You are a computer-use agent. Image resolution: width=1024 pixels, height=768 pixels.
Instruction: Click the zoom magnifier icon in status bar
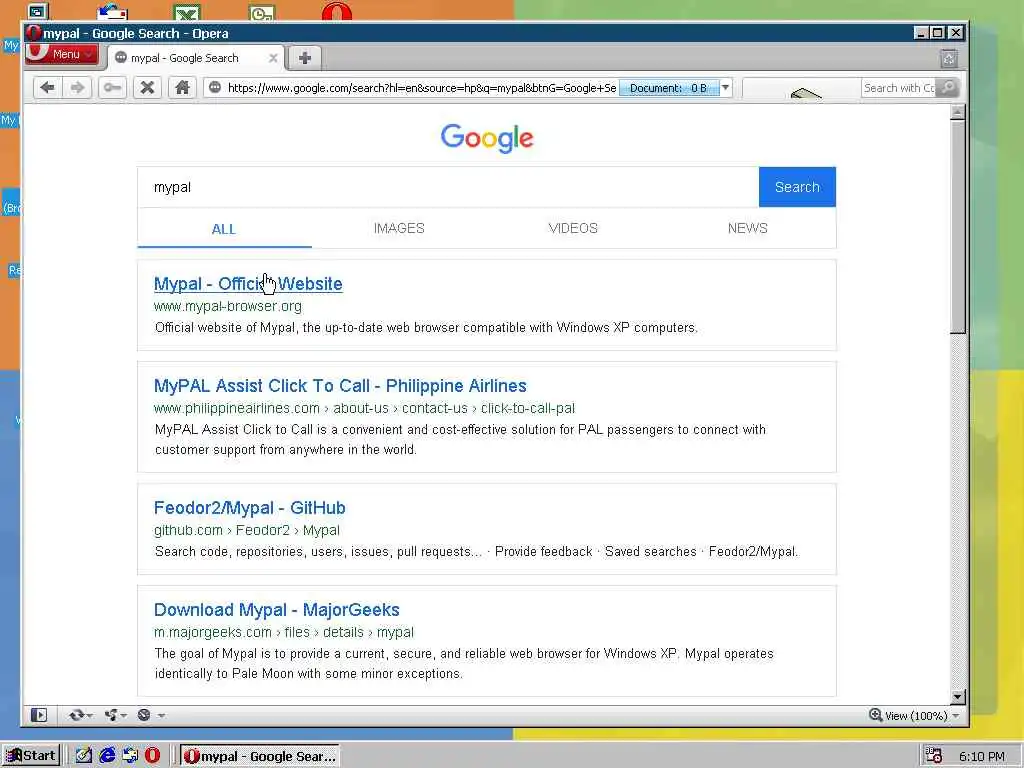tap(876, 715)
